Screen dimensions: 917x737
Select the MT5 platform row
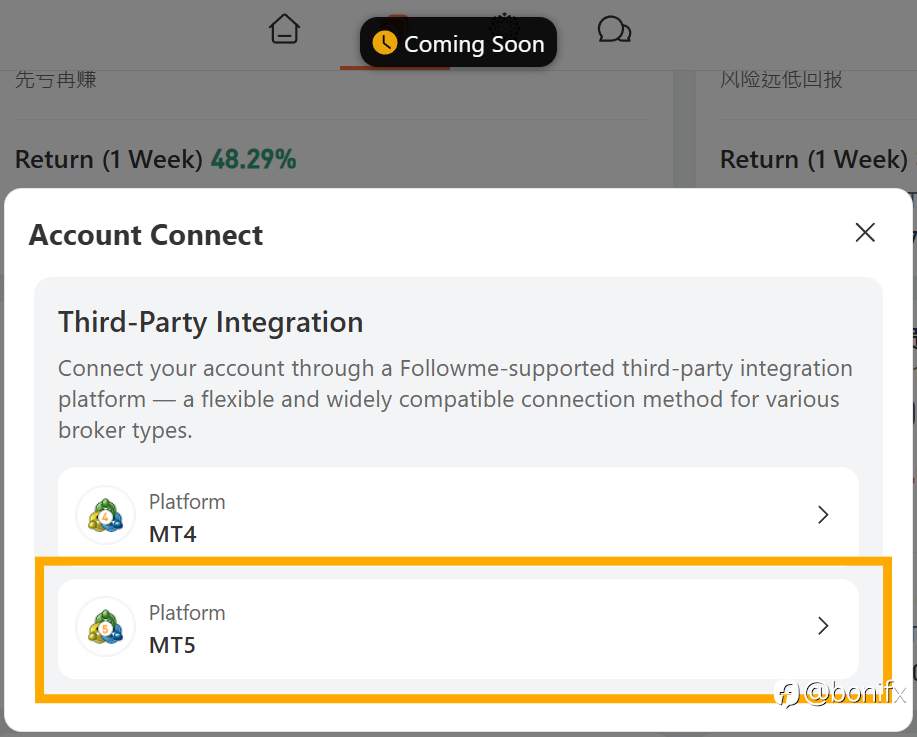click(x=457, y=627)
